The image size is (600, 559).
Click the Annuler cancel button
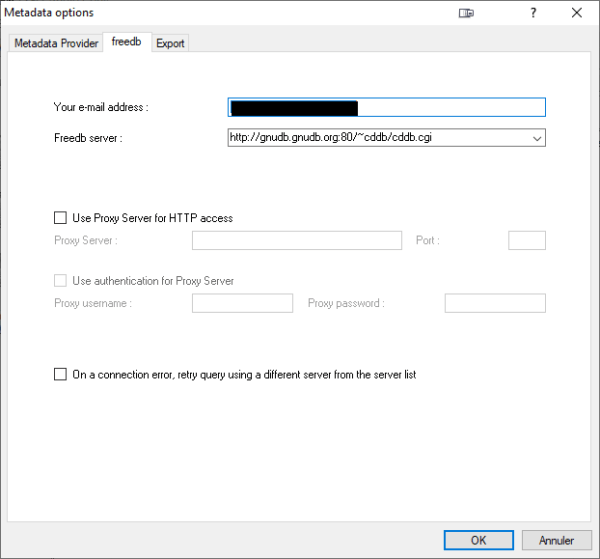point(556,540)
